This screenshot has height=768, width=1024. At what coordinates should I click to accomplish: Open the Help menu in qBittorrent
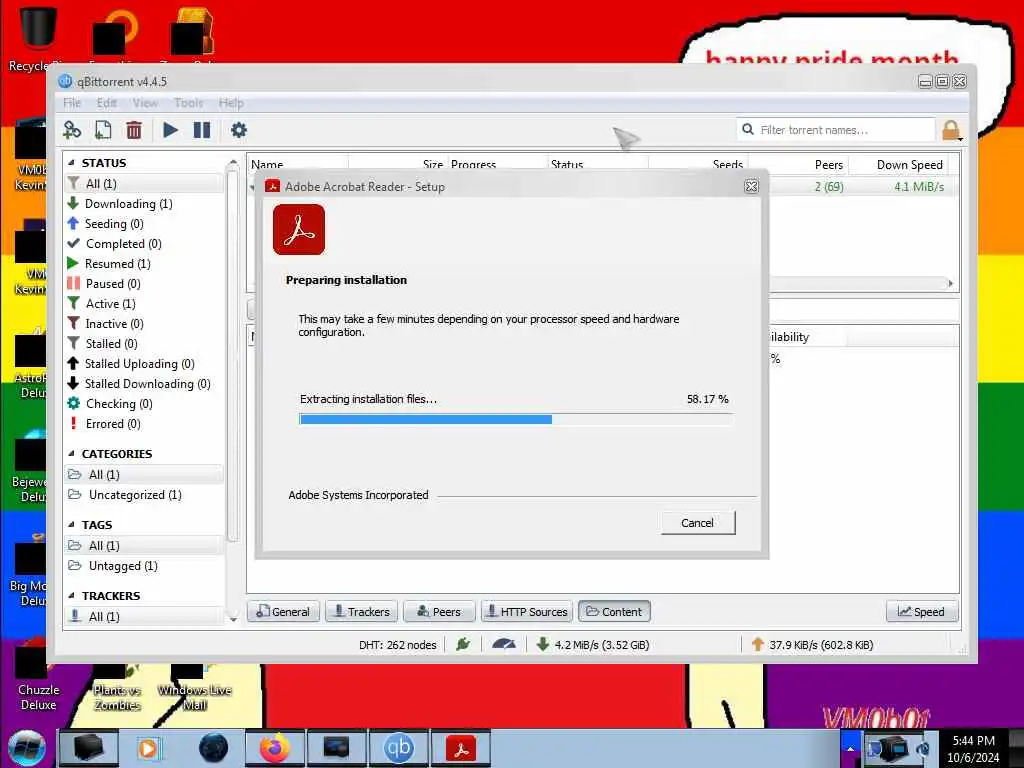tap(231, 103)
